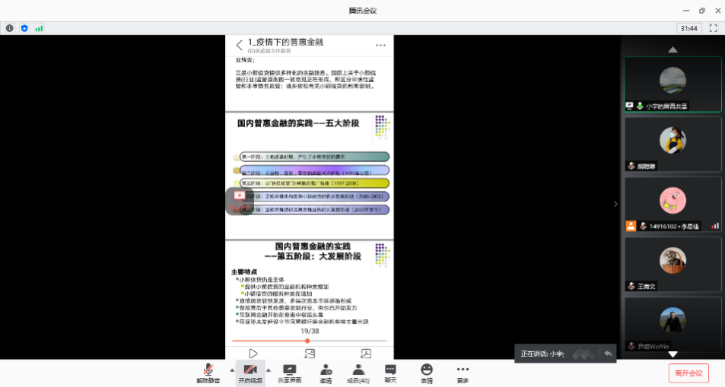Click the red Leave Meeting button

point(688,373)
